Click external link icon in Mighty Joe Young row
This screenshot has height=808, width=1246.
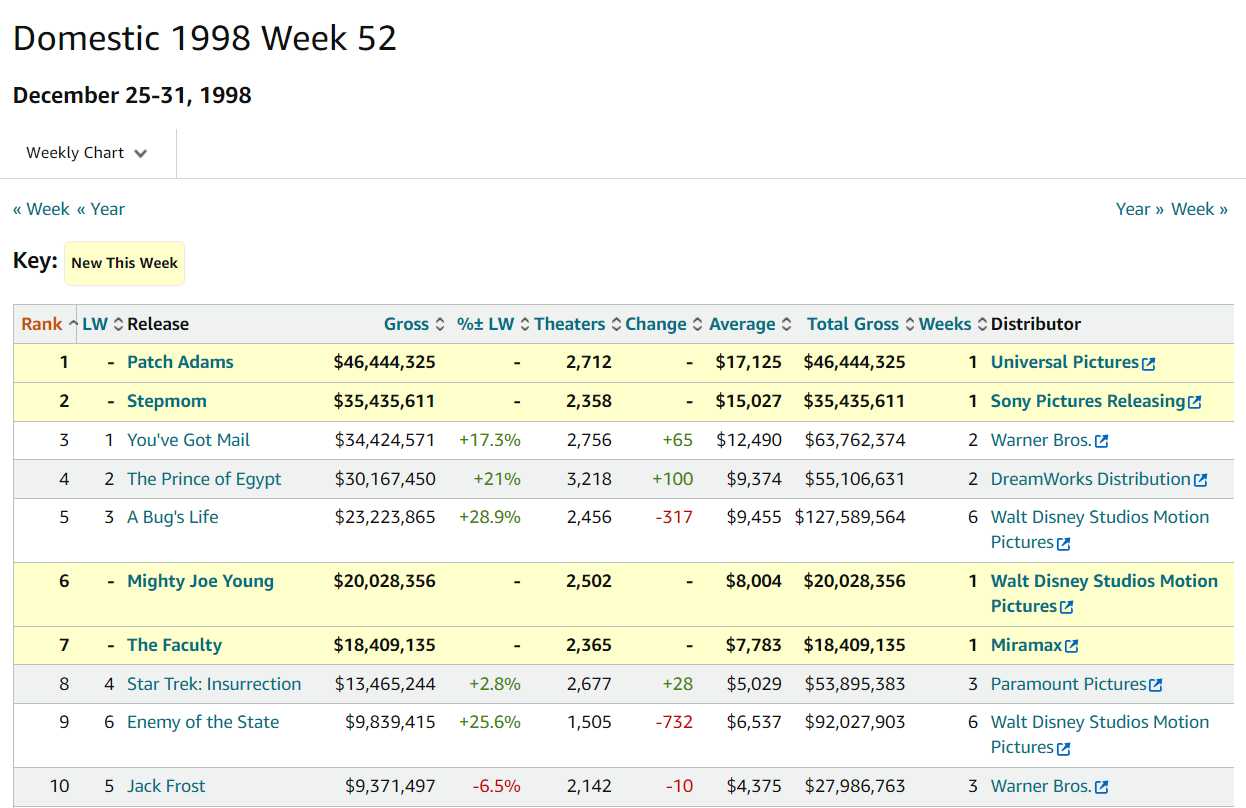coord(1067,608)
